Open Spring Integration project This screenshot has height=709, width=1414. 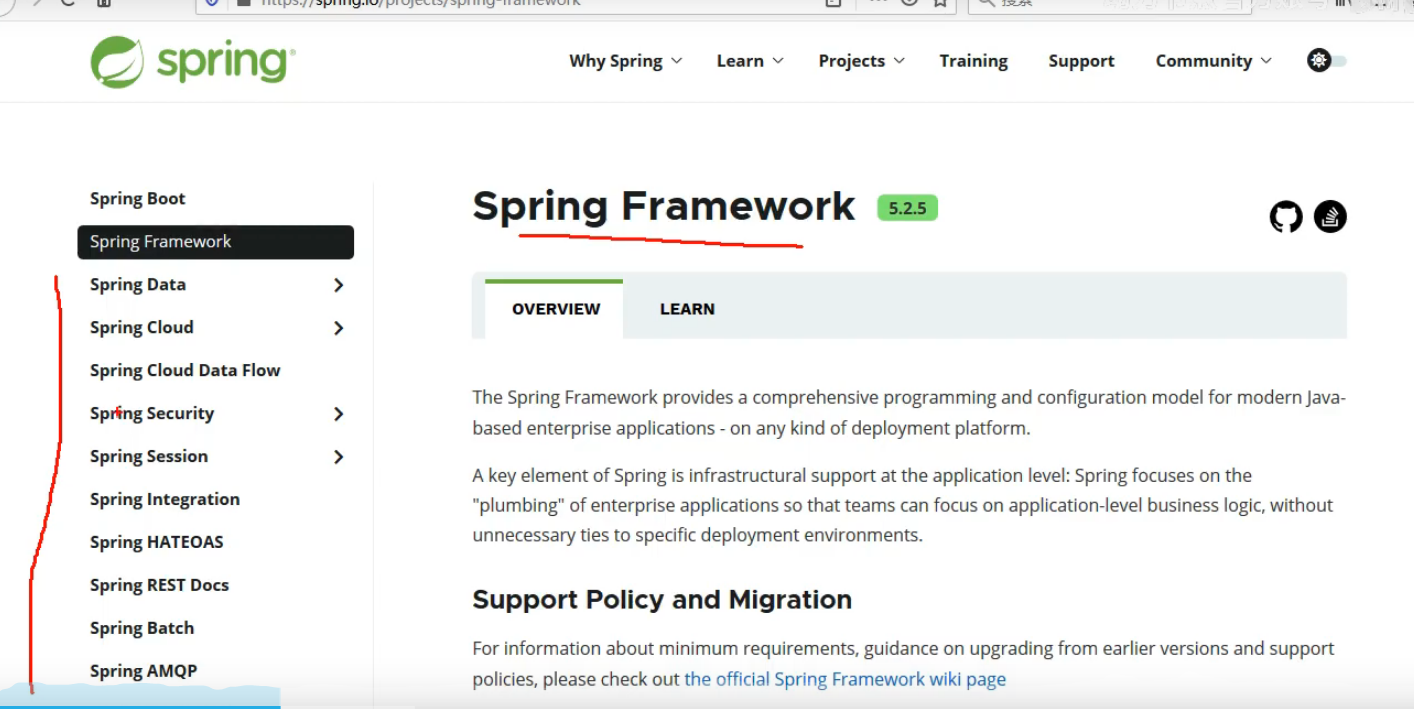[x=165, y=499]
